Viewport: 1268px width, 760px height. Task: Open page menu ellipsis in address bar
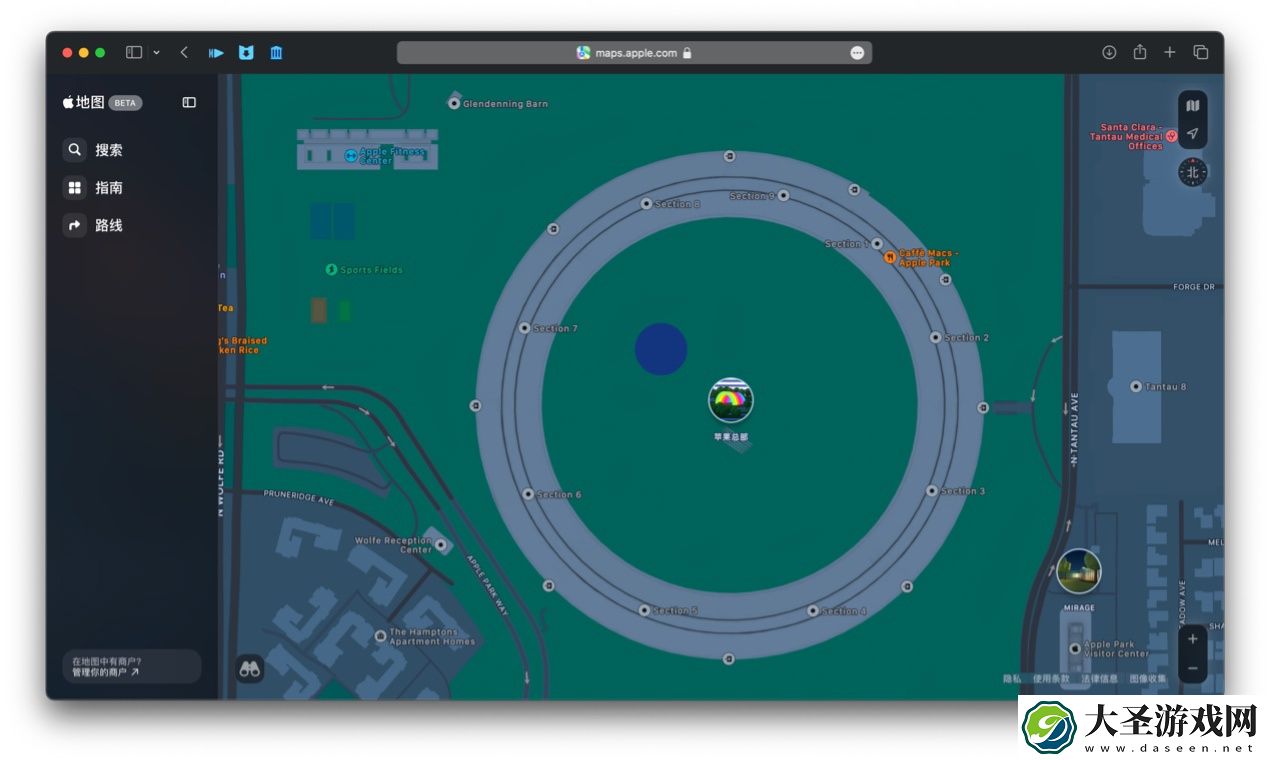click(x=857, y=53)
